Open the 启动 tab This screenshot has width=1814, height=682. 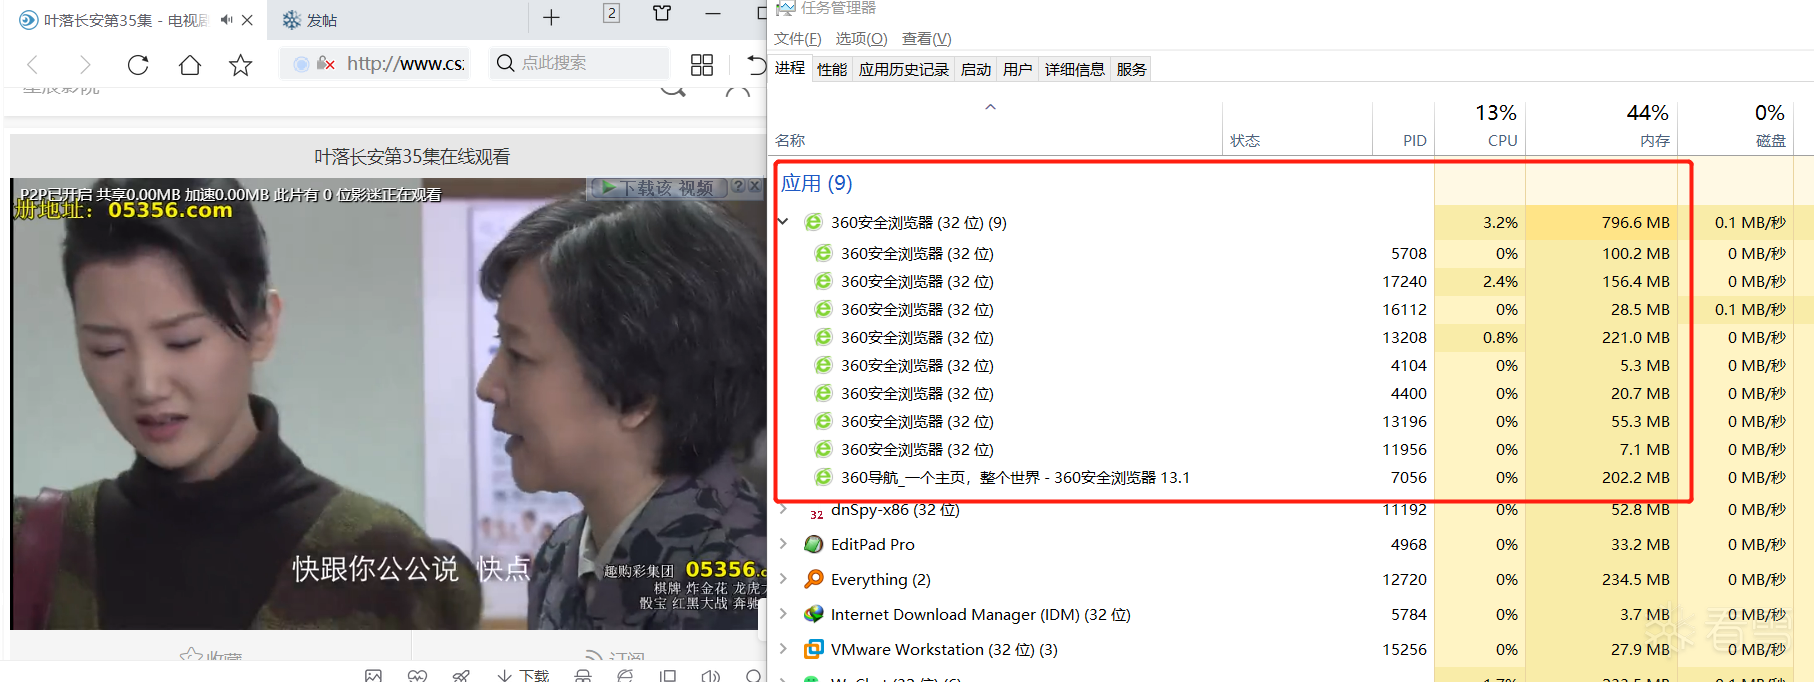coord(976,69)
